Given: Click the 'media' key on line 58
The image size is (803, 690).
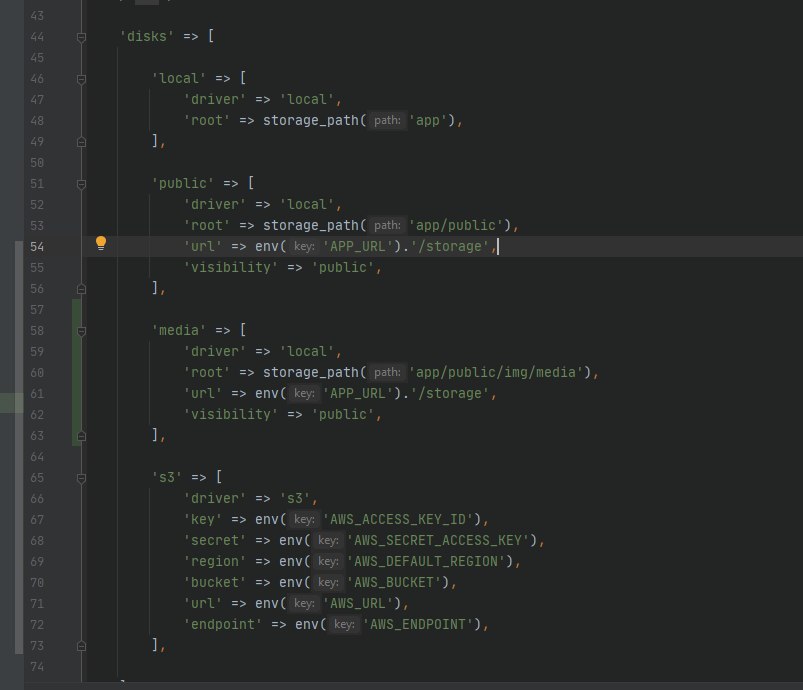Looking at the screenshot, I should click(x=178, y=330).
